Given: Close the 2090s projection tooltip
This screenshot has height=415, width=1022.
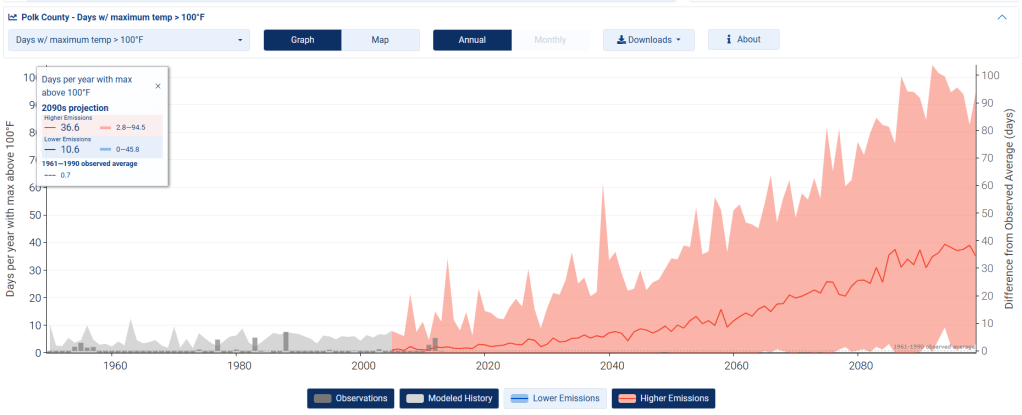Looking at the screenshot, I should tap(157, 86).
